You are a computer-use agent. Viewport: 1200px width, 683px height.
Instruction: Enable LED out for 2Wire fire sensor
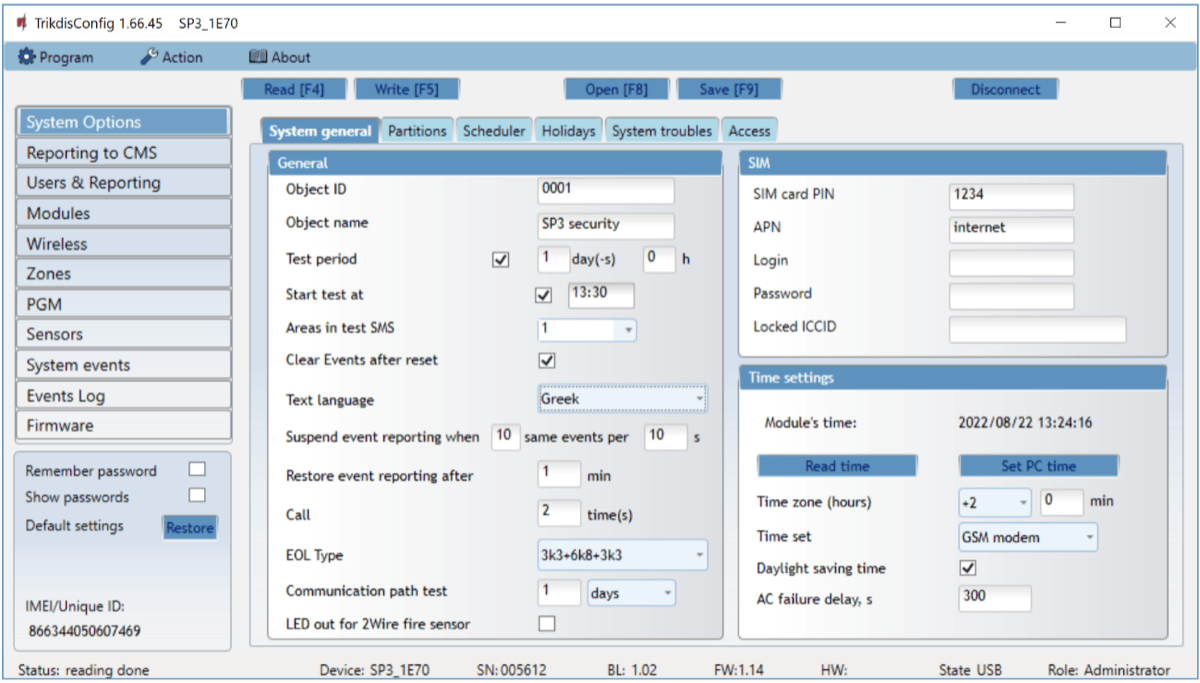click(547, 624)
